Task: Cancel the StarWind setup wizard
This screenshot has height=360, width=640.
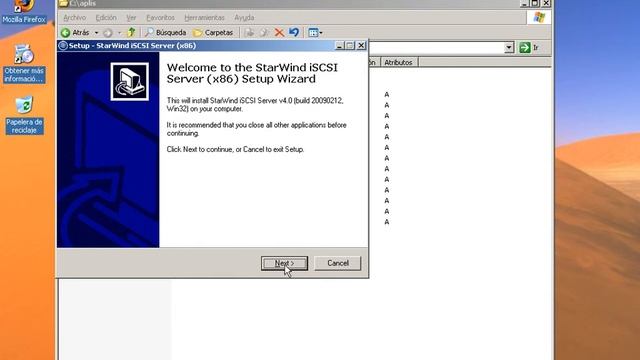Action: pyautogui.click(x=338, y=263)
